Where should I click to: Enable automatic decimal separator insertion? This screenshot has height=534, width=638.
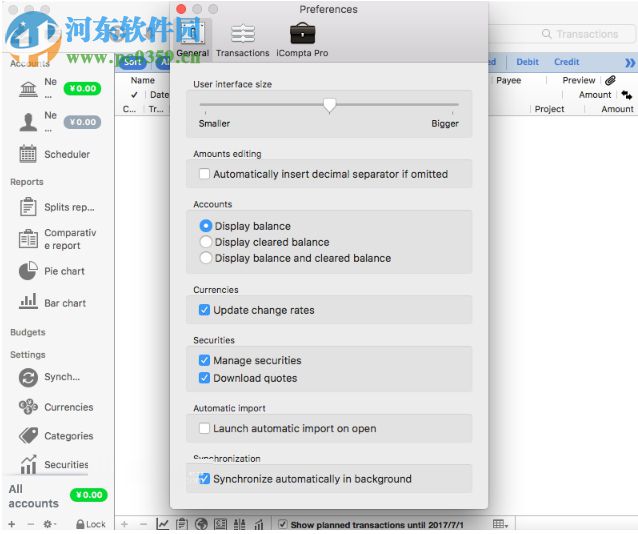tap(204, 174)
